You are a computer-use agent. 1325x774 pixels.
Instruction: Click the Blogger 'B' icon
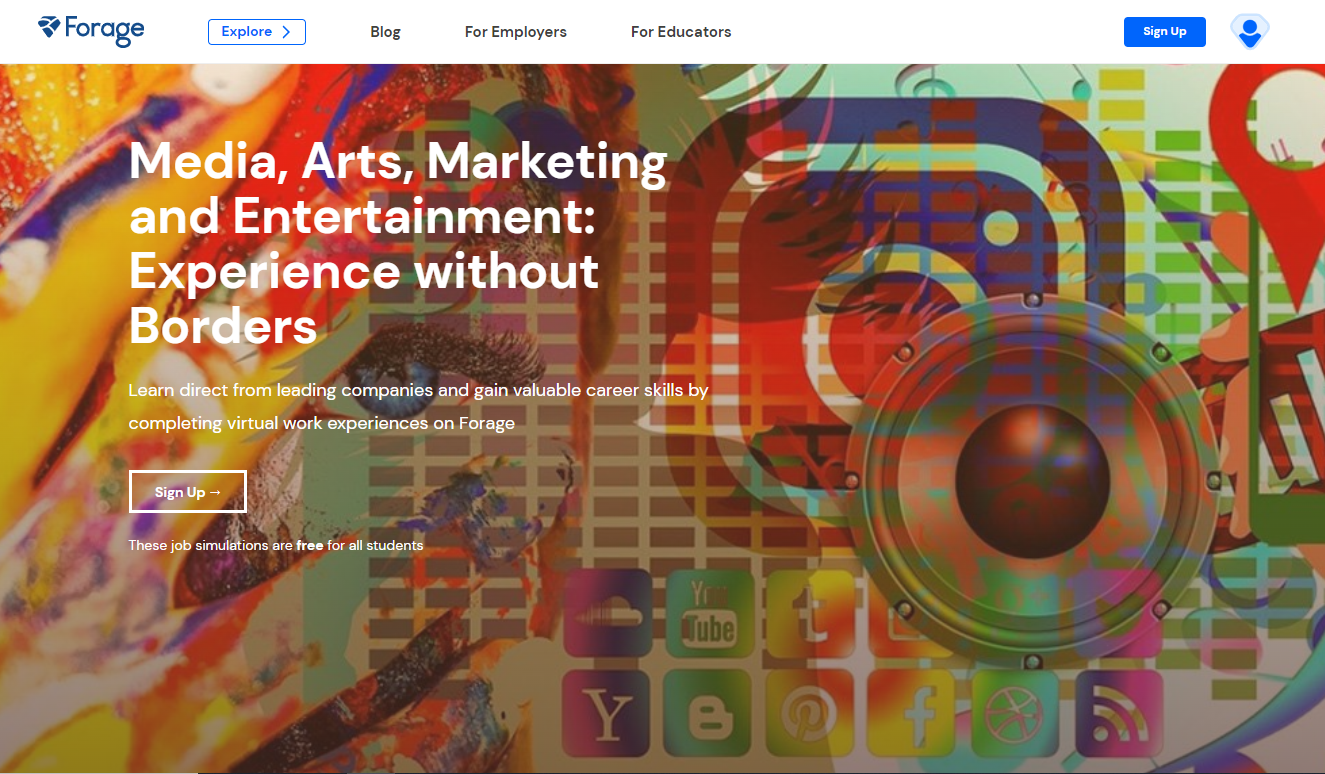pyautogui.click(x=707, y=714)
